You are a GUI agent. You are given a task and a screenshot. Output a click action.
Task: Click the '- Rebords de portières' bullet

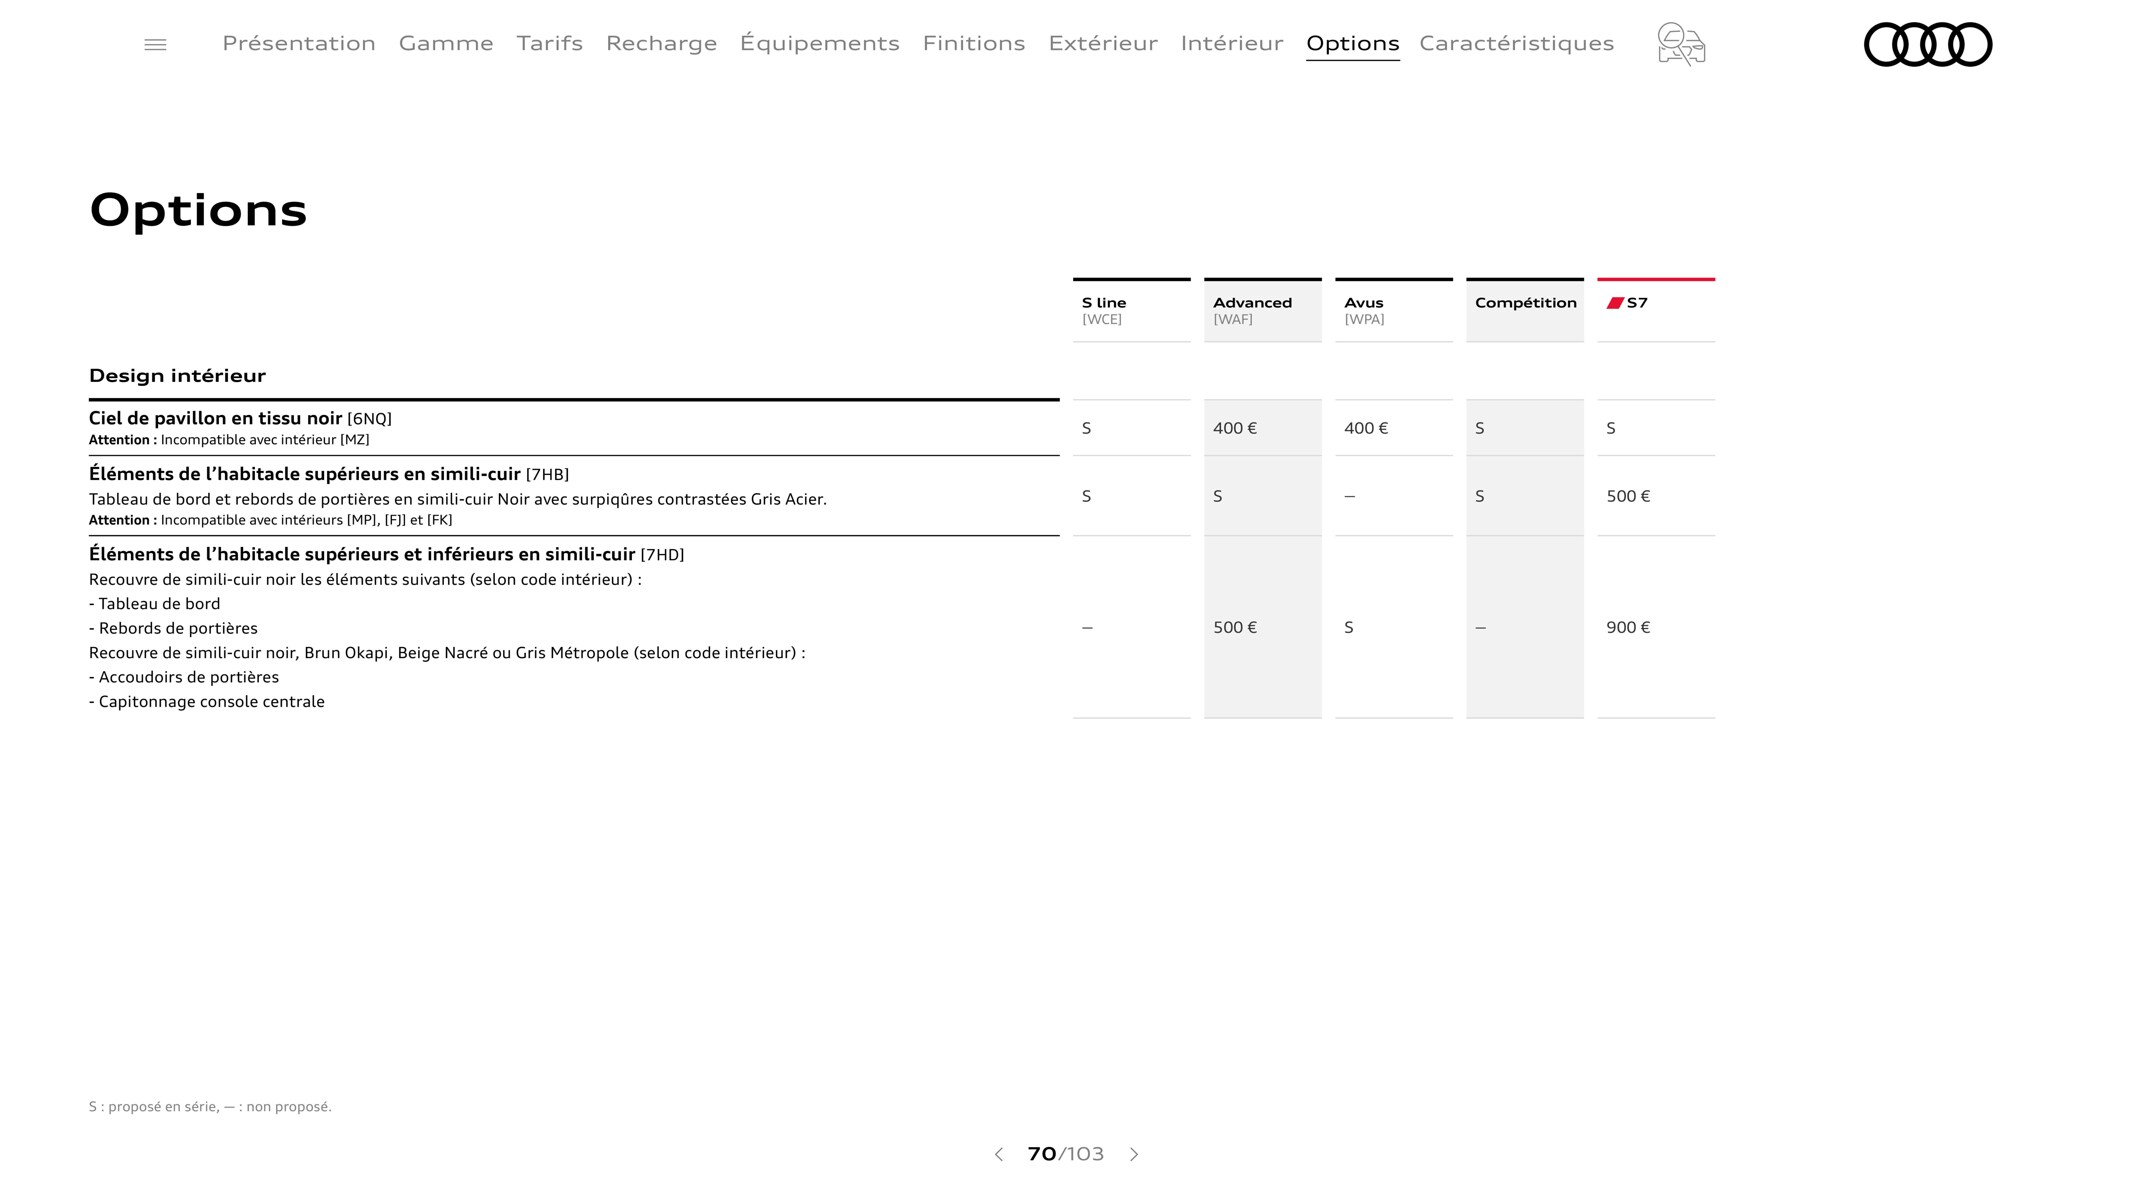pyautogui.click(x=173, y=628)
